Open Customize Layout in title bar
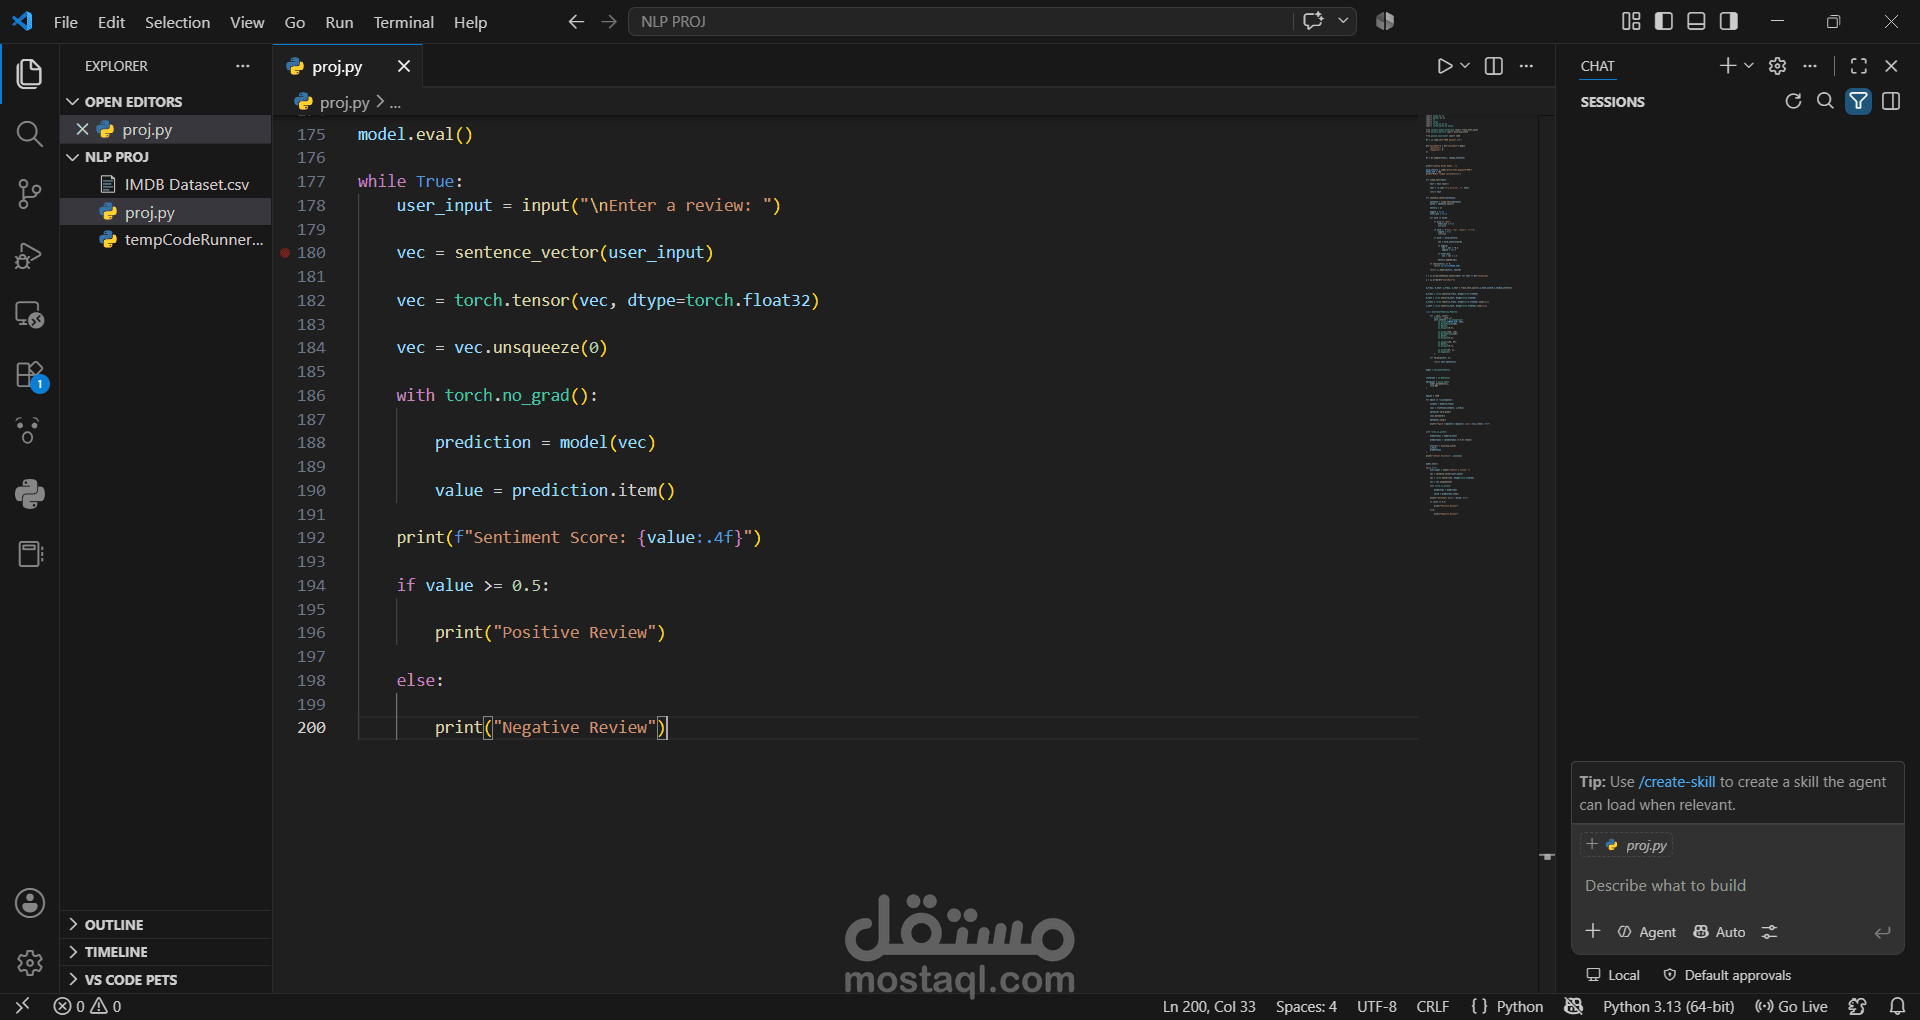 point(1631,21)
